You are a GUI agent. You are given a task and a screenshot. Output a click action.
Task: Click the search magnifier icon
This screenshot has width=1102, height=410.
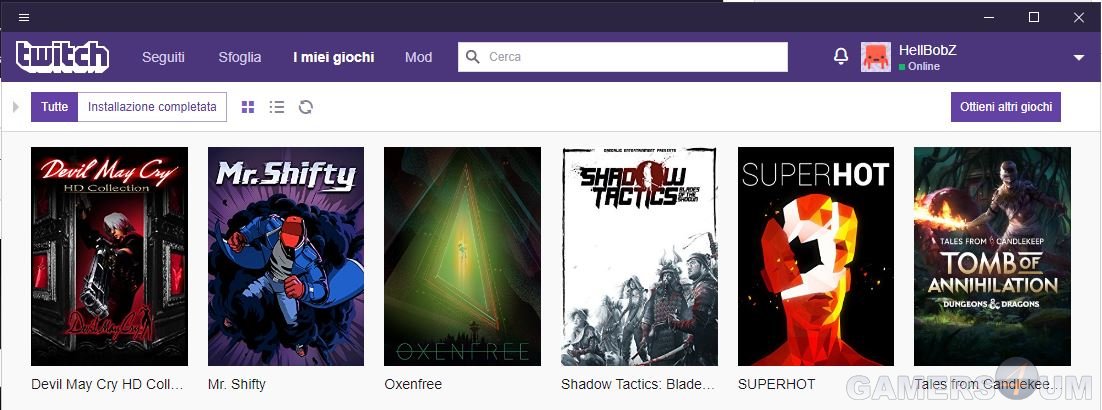(x=473, y=57)
